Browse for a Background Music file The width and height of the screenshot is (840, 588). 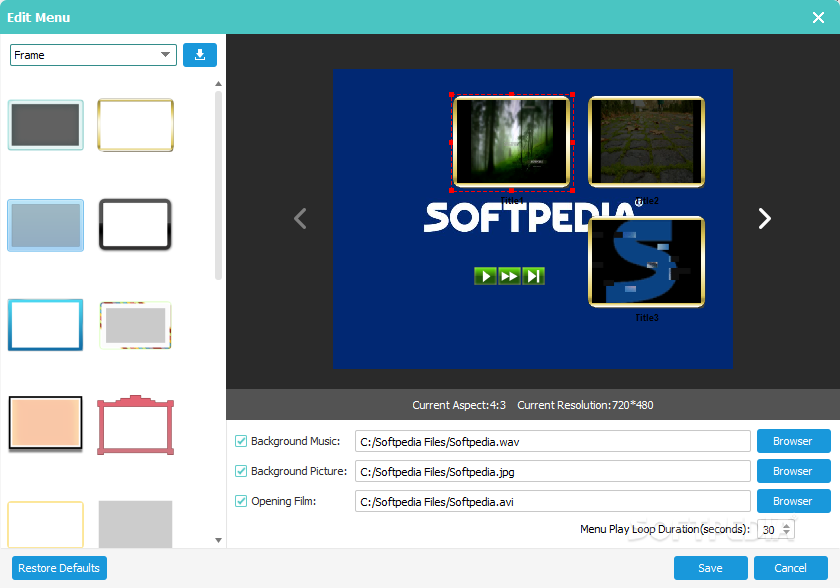[793, 441]
